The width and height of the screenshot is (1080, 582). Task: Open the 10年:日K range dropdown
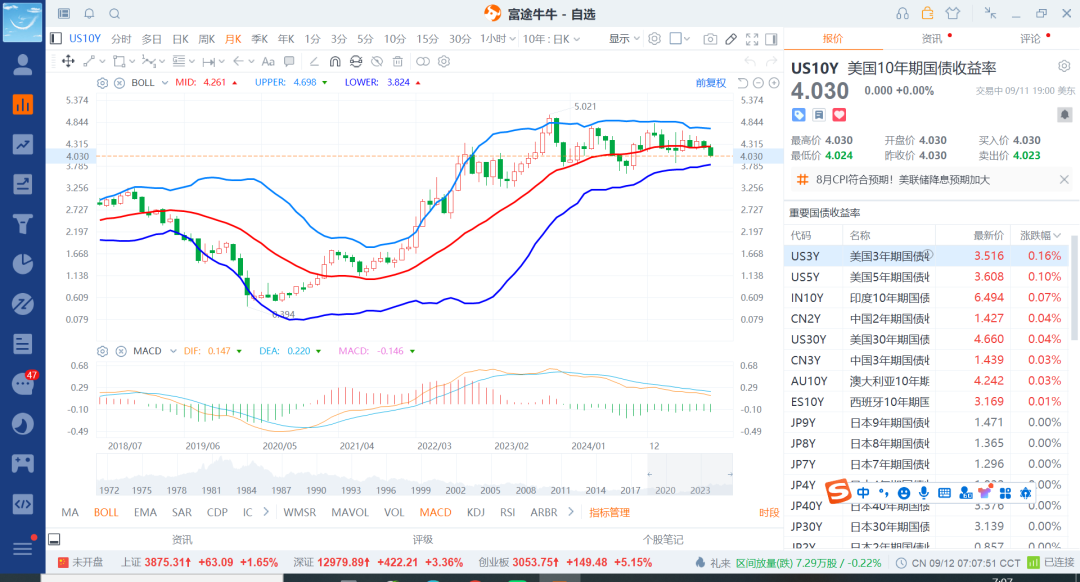click(x=551, y=39)
